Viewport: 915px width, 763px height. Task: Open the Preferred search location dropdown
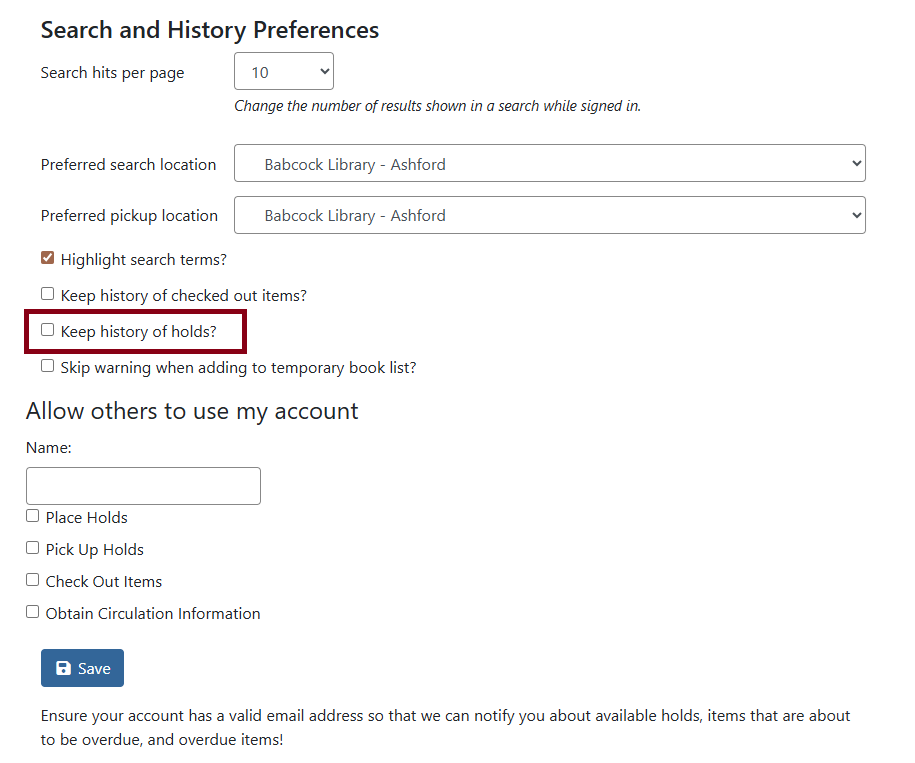[x=549, y=163]
